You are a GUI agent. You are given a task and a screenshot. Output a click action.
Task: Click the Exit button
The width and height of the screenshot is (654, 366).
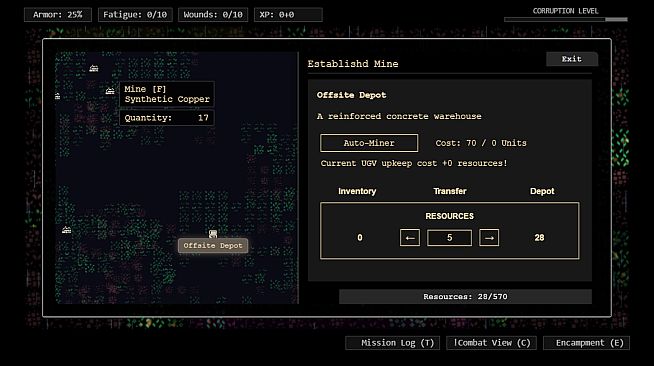[x=572, y=59]
